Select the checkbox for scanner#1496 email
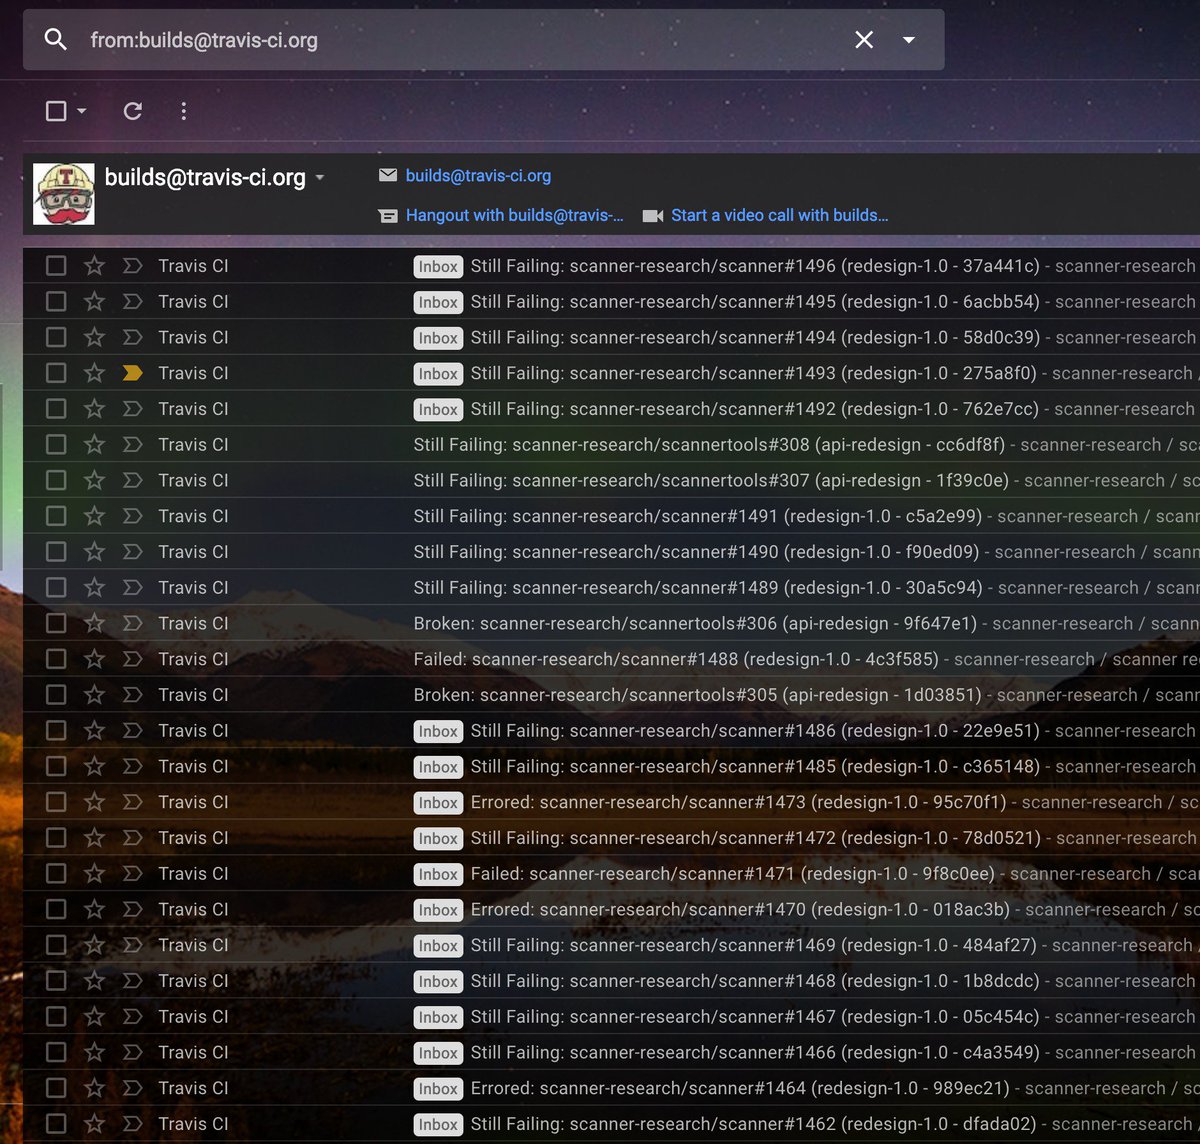The width and height of the screenshot is (1200, 1144). pyautogui.click(x=56, y=265)
